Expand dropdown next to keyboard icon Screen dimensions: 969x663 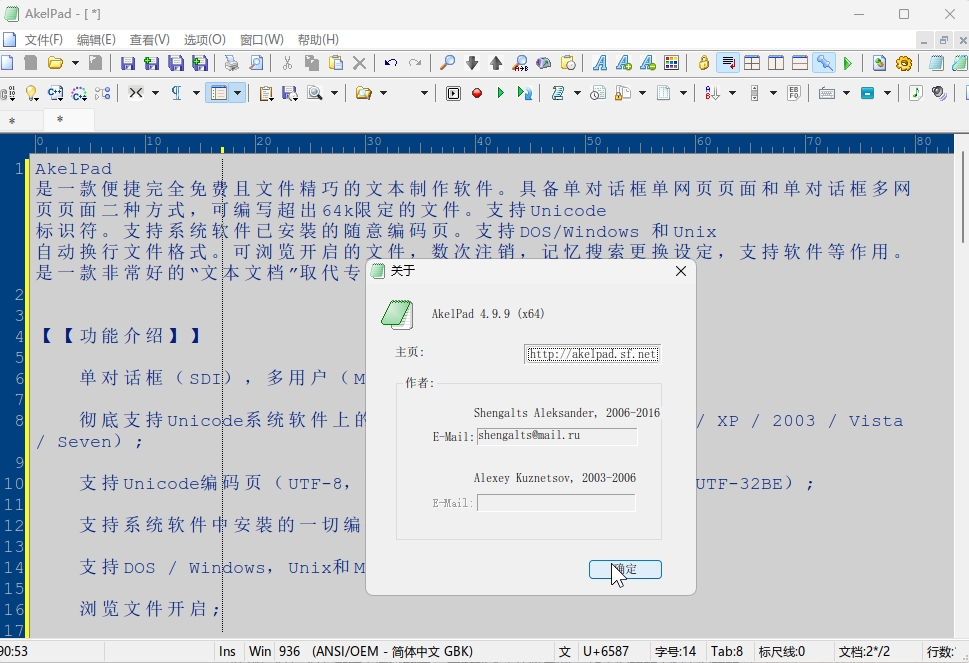pyautogui.click(x=846, y=93)
